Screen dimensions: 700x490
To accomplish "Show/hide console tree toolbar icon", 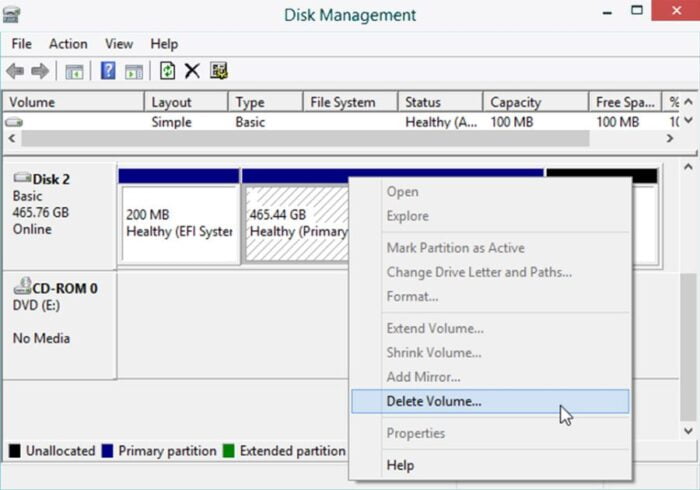I will [74, 71].
